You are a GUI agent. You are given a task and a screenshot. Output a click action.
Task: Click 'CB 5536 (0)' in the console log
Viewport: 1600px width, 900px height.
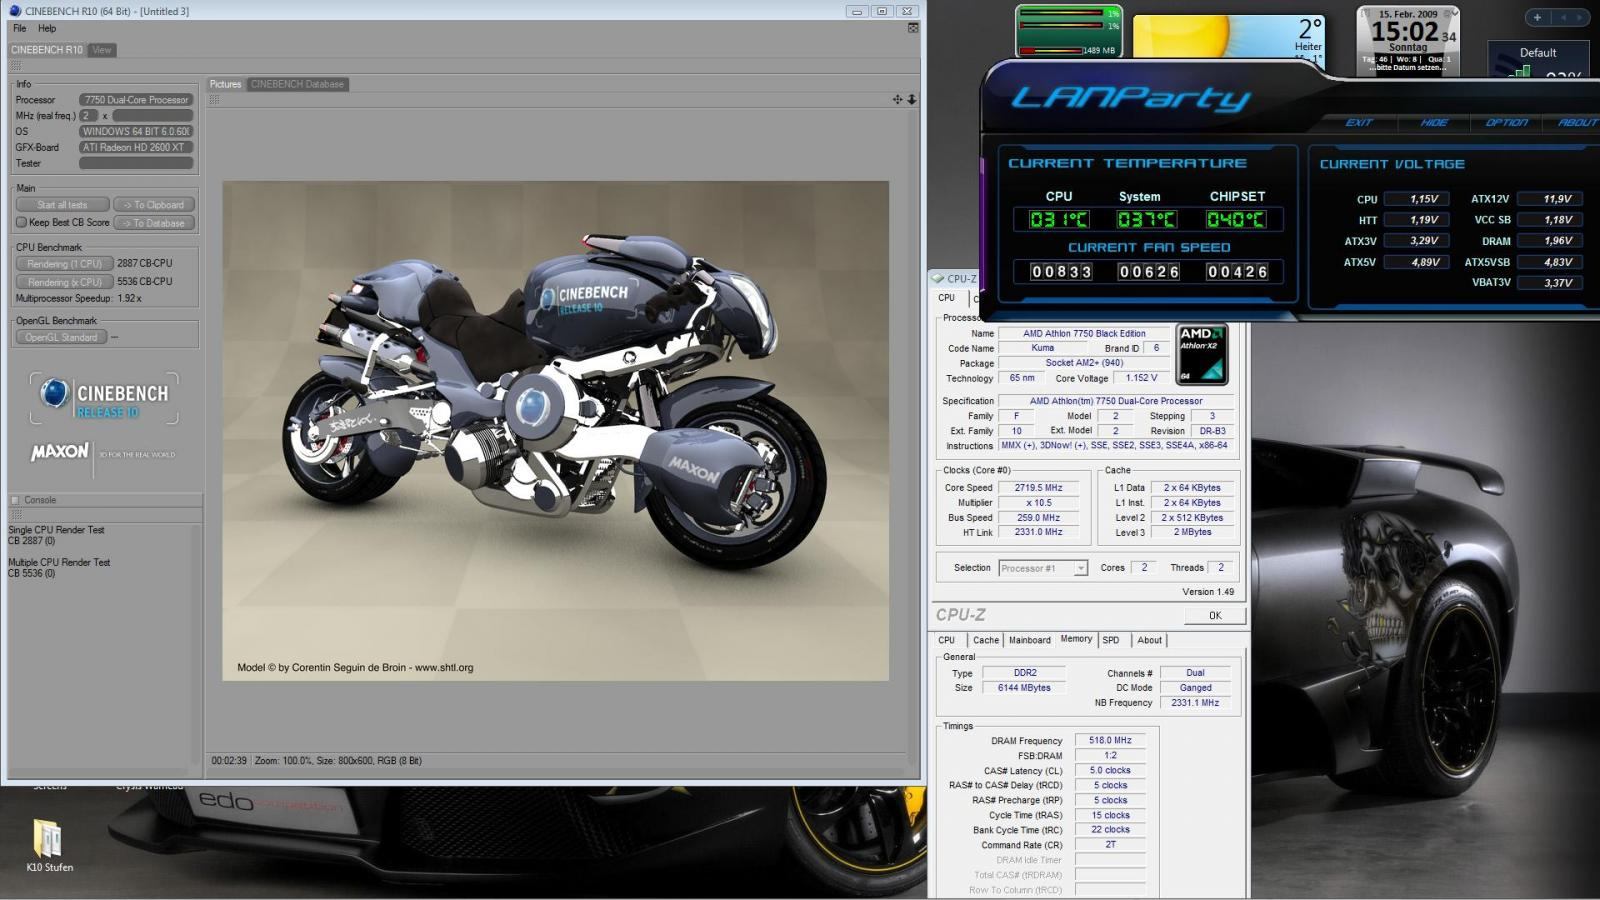pyautogui.click(x=32, y=573)
